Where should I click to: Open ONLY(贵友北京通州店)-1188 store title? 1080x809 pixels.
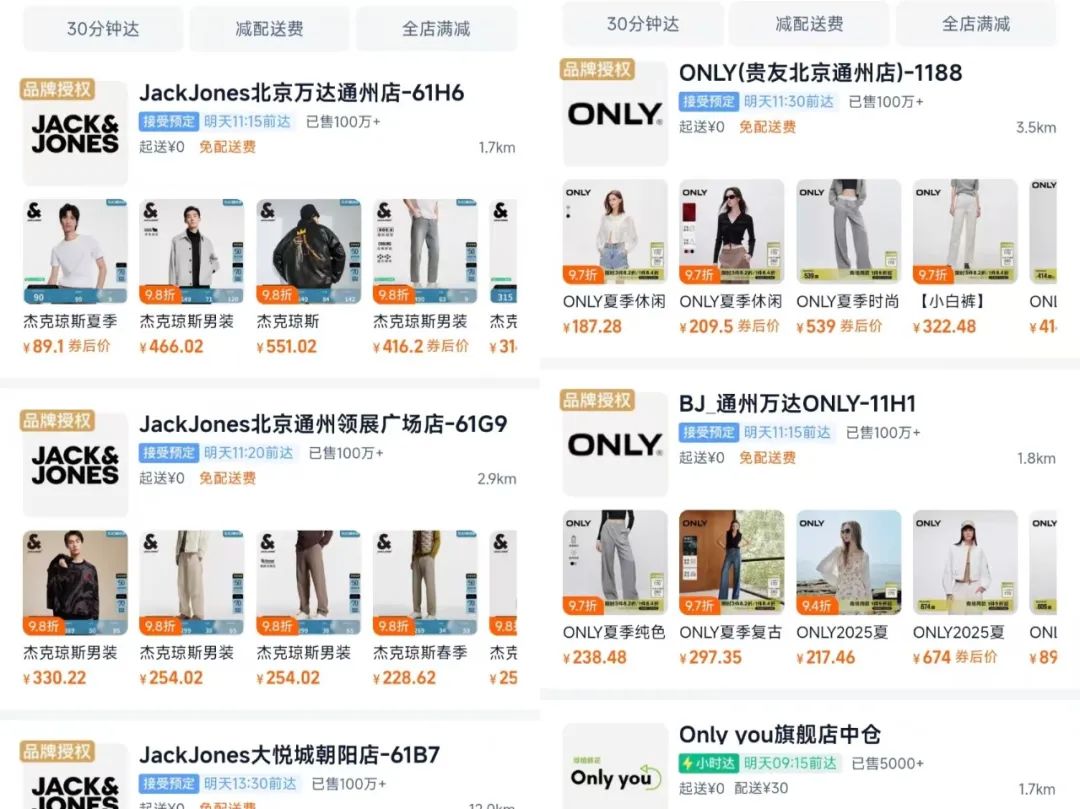pos(820,73)
